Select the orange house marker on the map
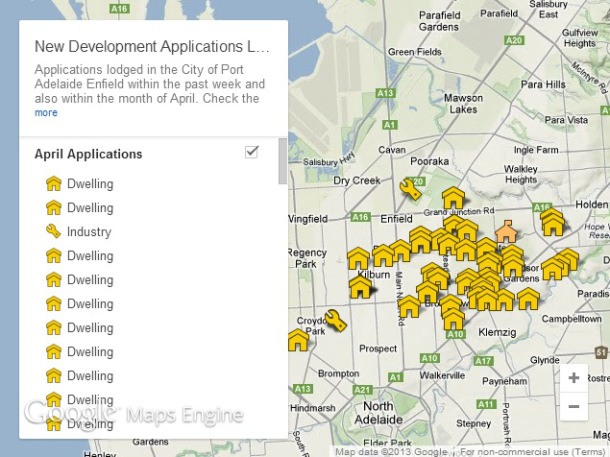Screen dimensions: 610x457 (506, 231)
